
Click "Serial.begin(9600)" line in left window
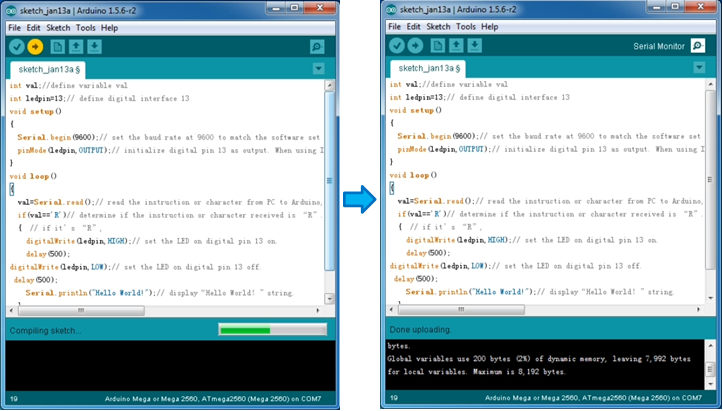168,137
